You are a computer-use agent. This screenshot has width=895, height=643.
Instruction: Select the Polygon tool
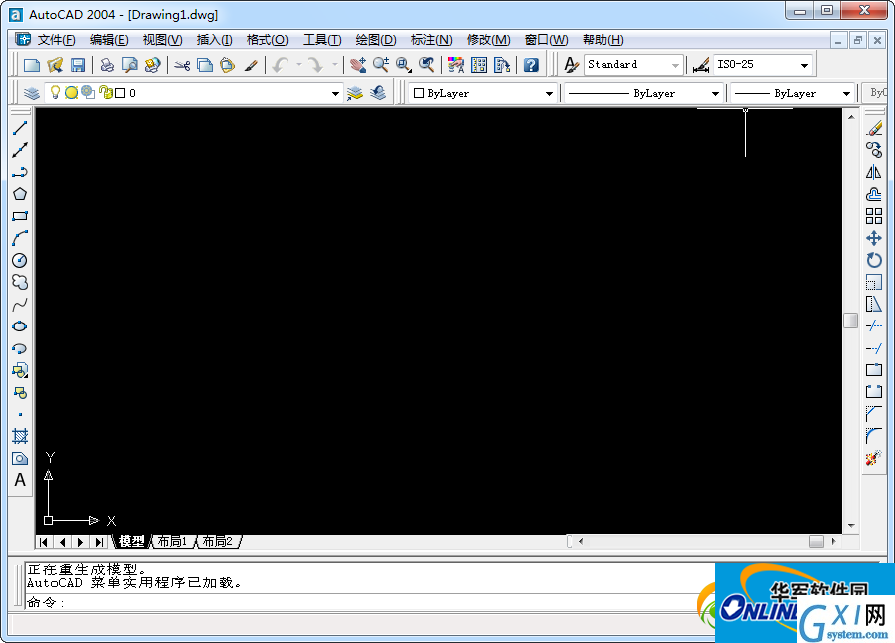pyautogui.click(x=20, y=194)
